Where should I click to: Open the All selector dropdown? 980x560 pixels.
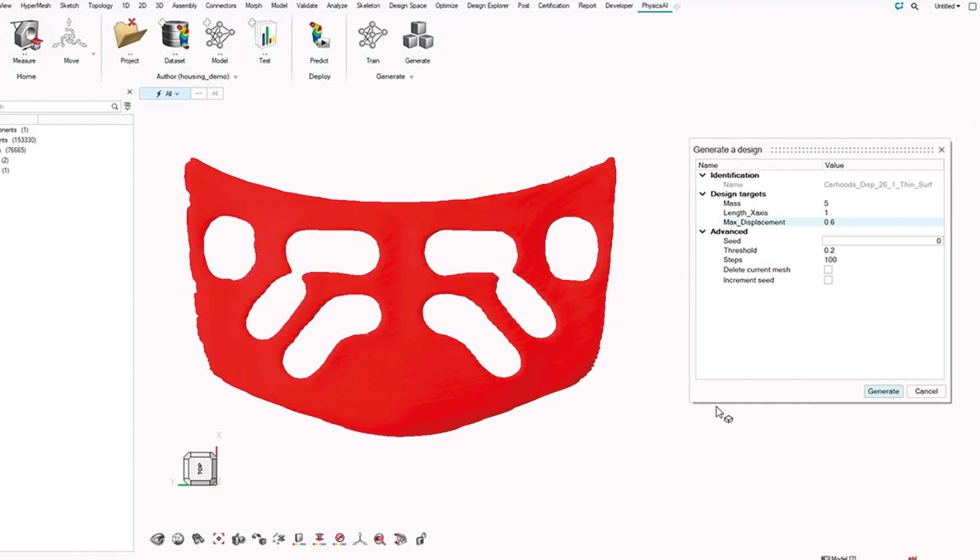click(x=165, y=94)
